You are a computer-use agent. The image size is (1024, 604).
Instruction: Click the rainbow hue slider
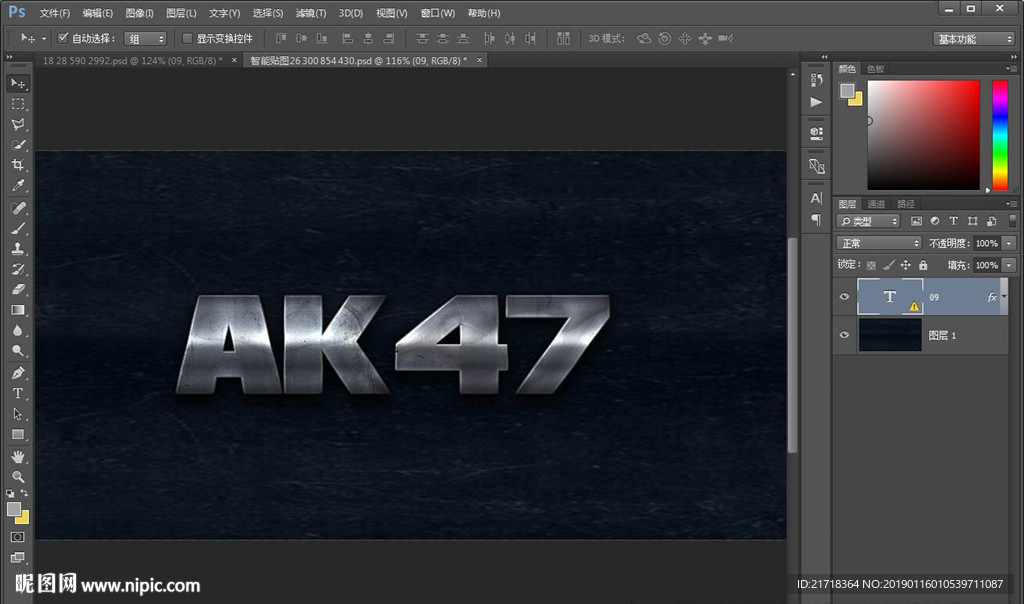point(1000,135)
